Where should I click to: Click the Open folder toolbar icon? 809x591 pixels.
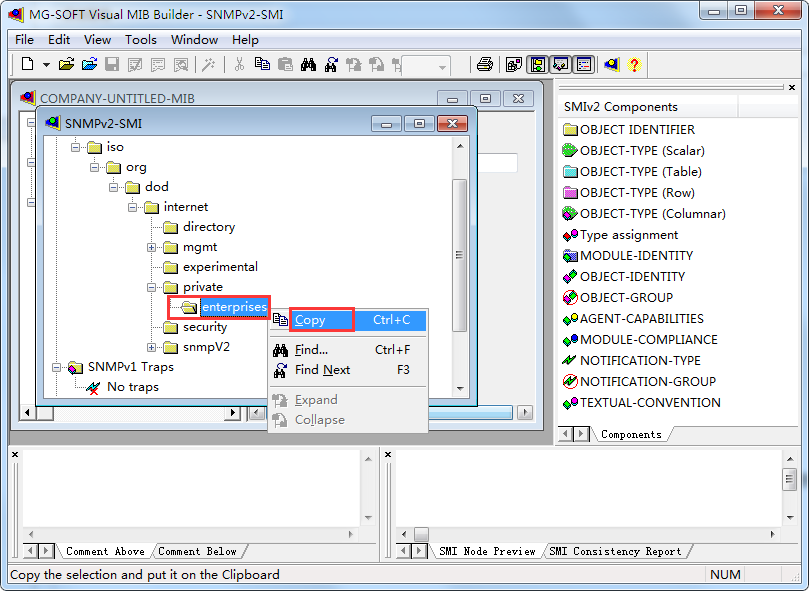[66, 65]
